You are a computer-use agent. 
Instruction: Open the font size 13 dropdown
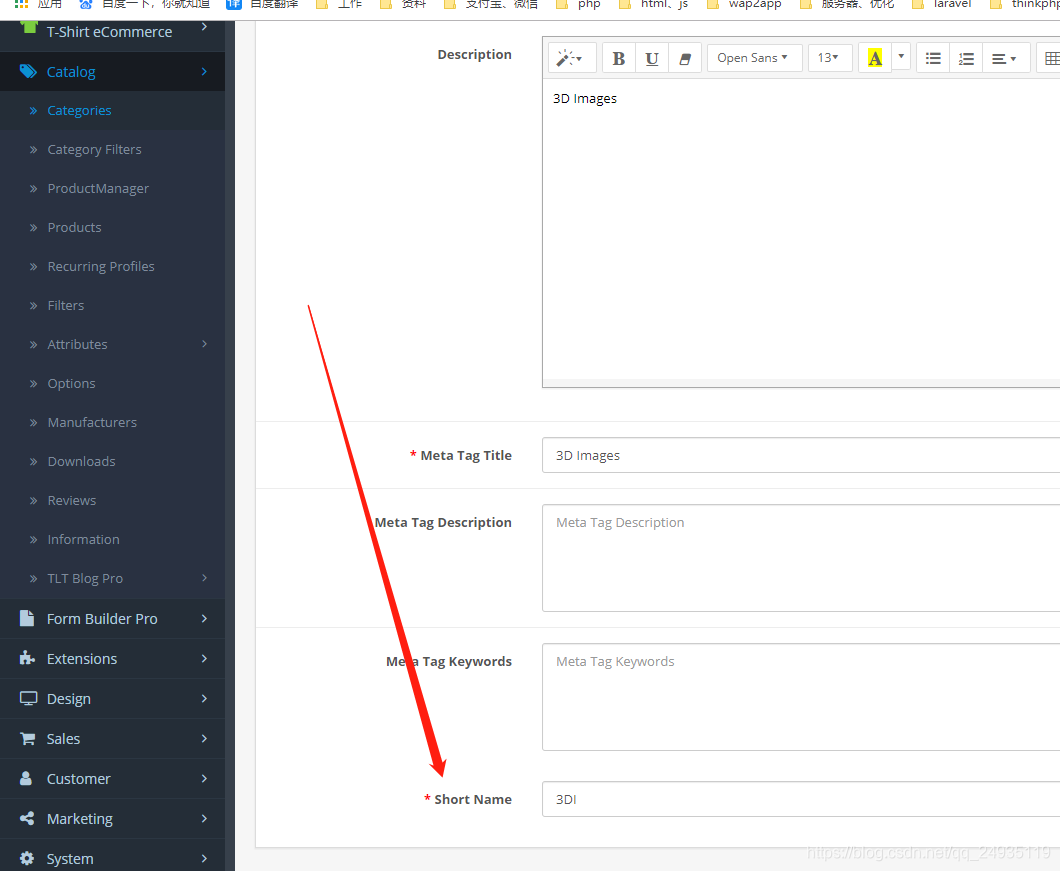tap(829, 57)
